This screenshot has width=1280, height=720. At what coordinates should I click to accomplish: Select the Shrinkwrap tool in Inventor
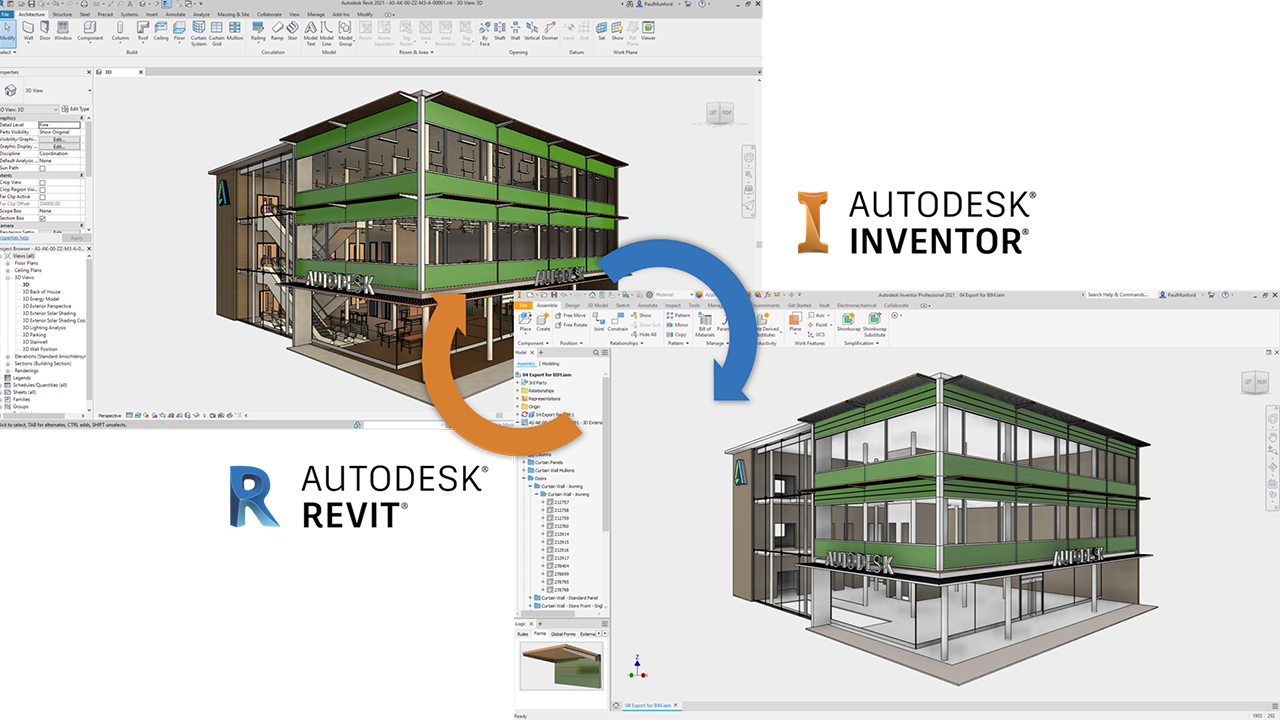pos(846,318)
